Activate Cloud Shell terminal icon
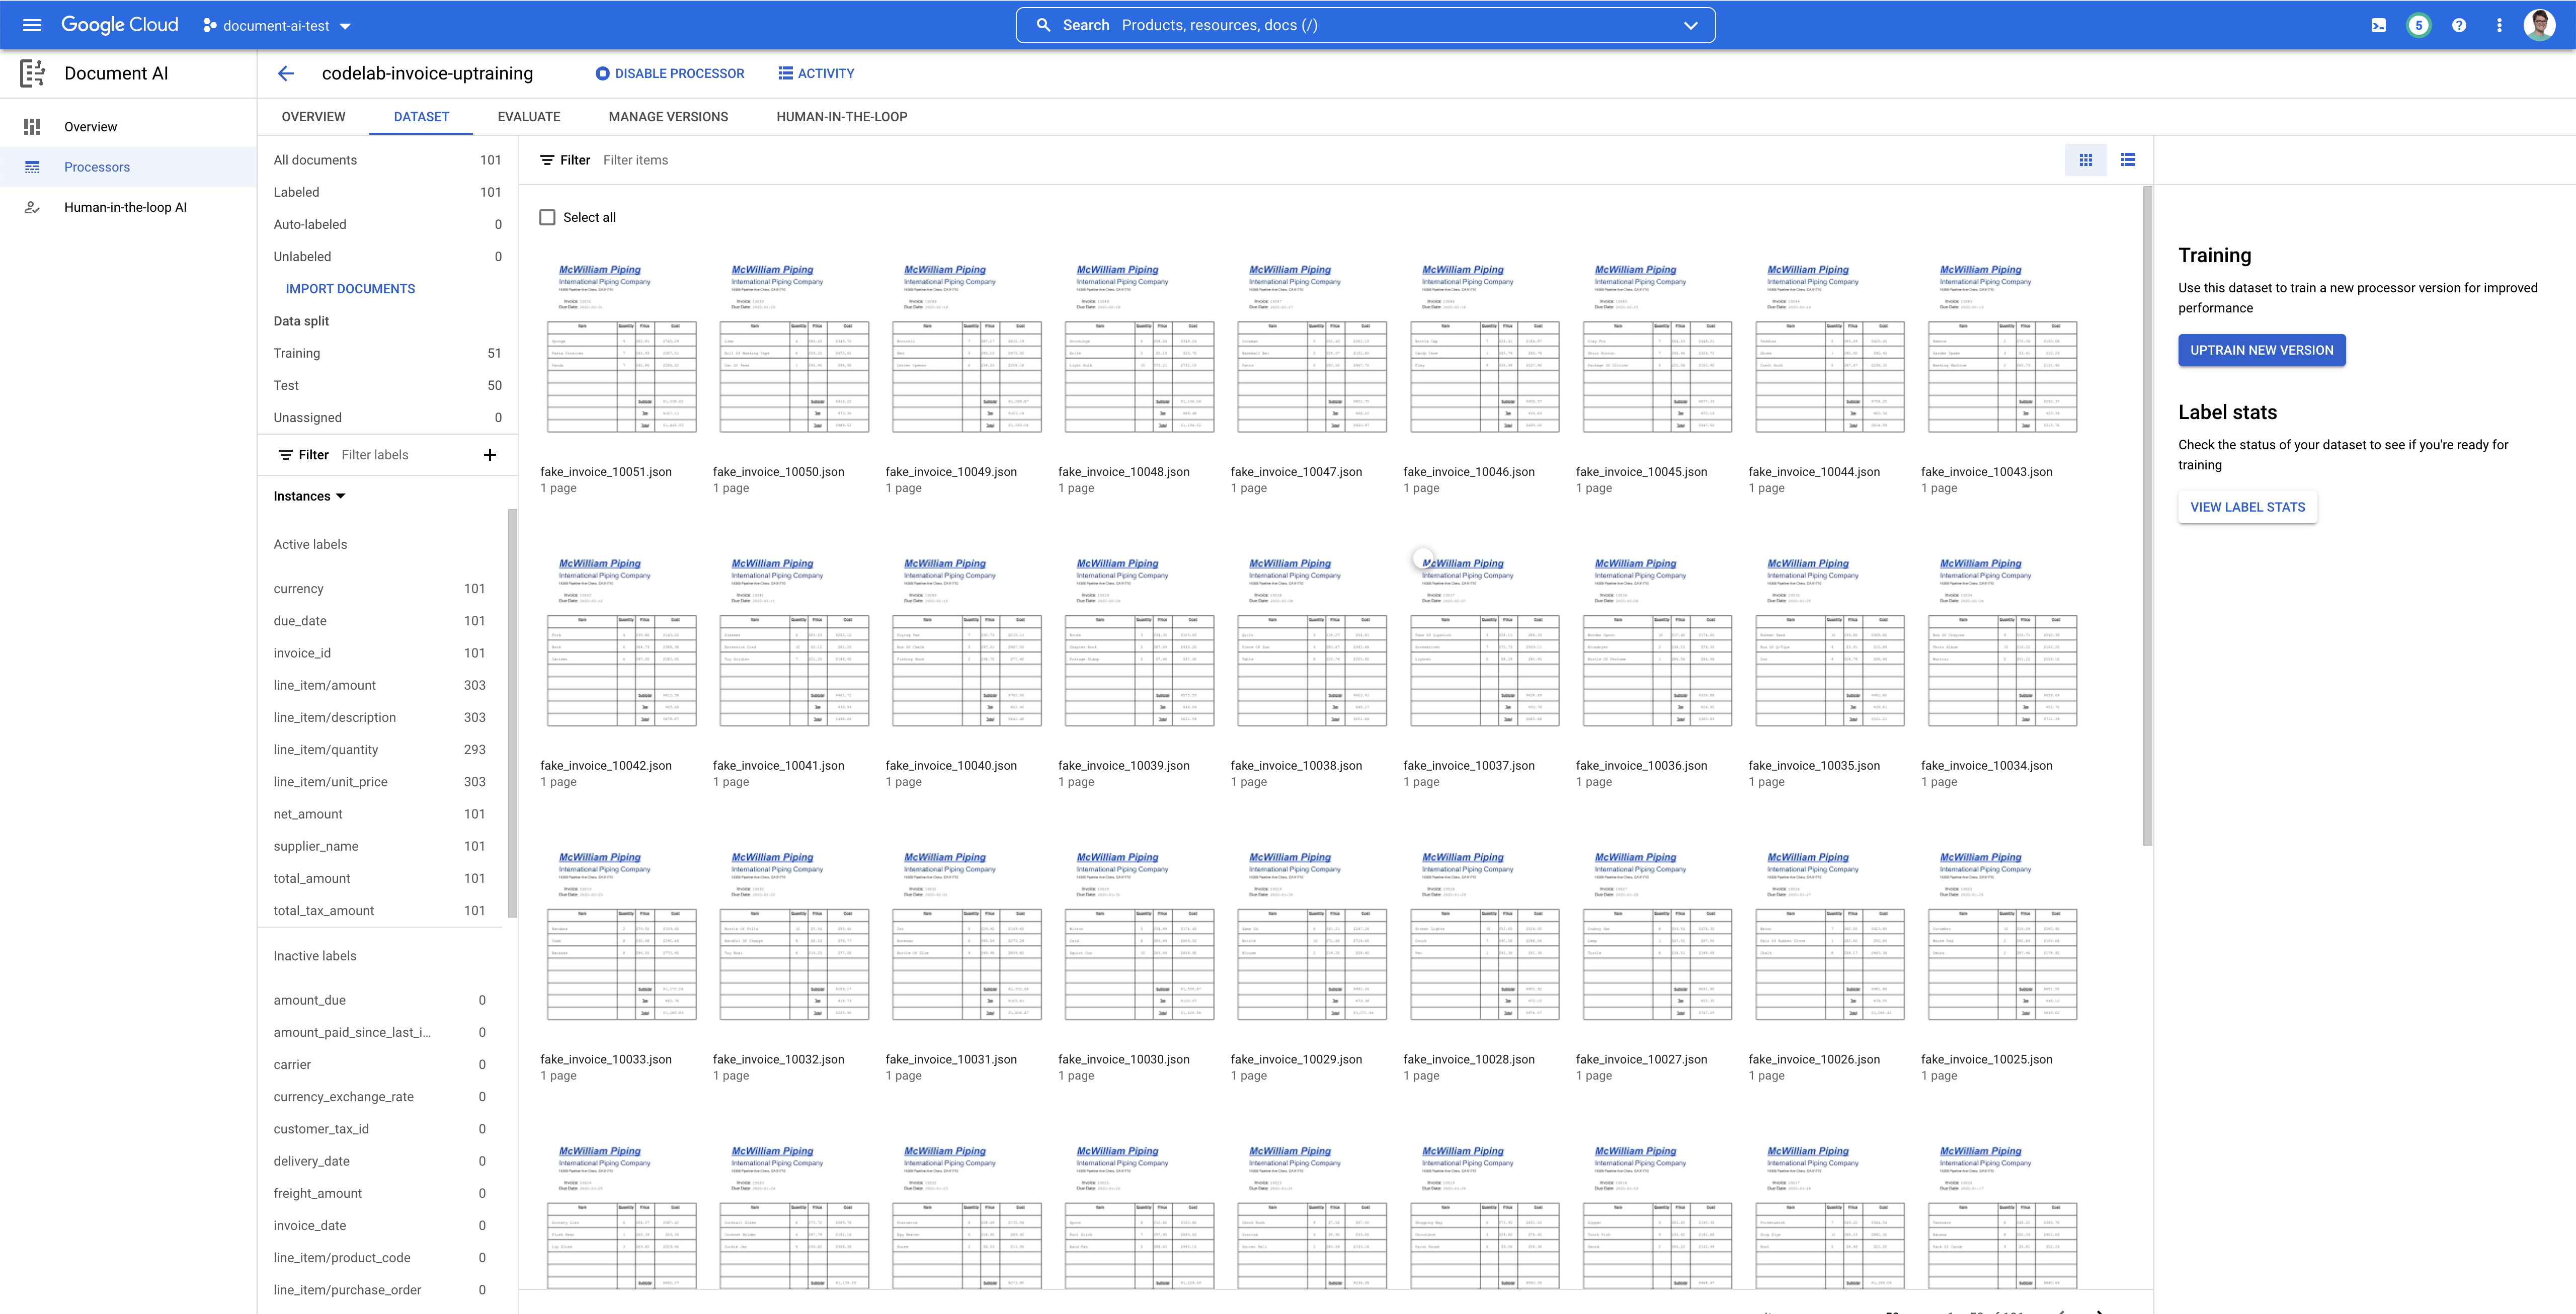 pyautogui.click(x=2378, y=25)
